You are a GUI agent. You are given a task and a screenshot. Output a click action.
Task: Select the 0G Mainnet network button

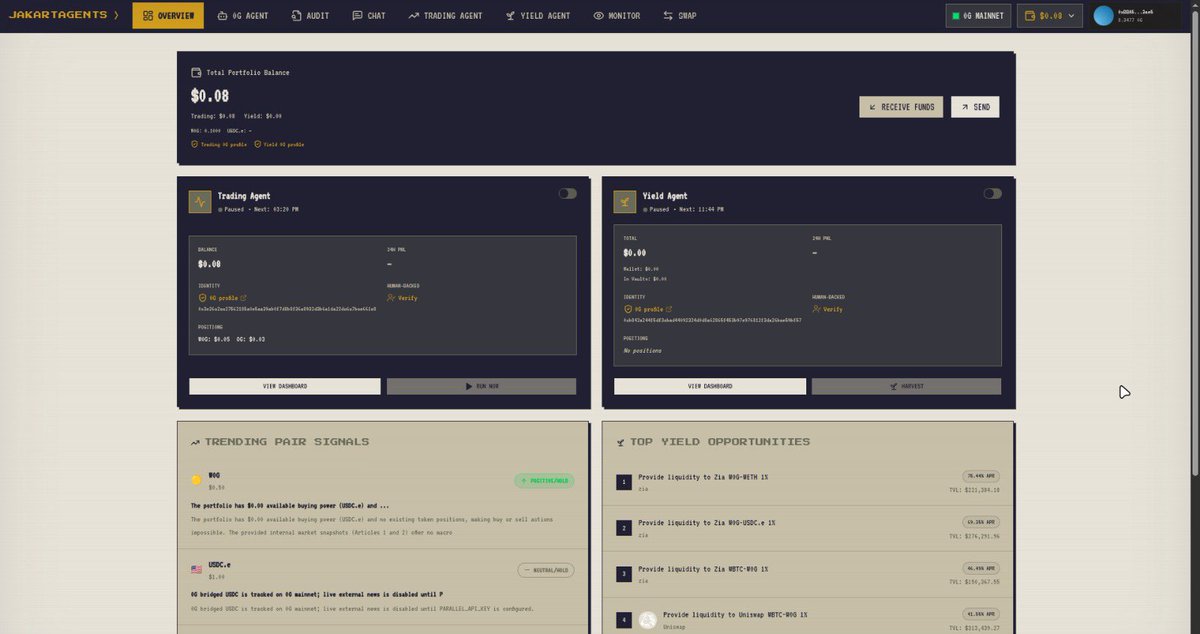(978, 16)
